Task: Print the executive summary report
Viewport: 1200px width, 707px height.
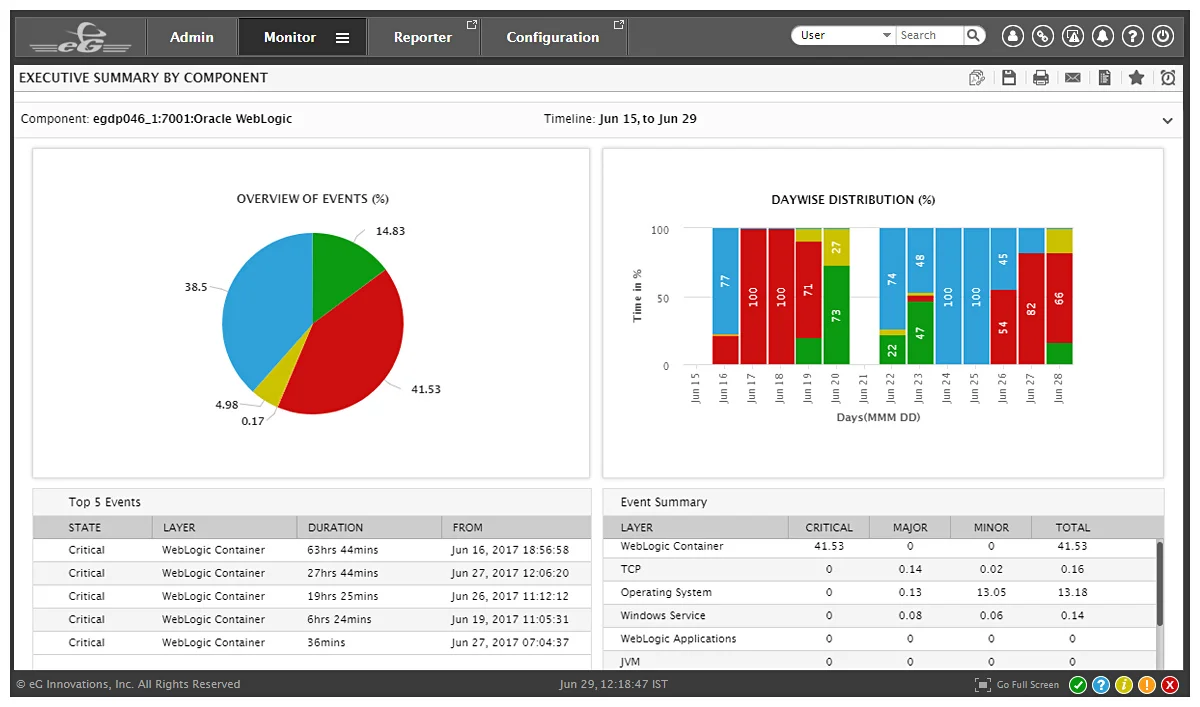Action: click(x=1041, y=78)
